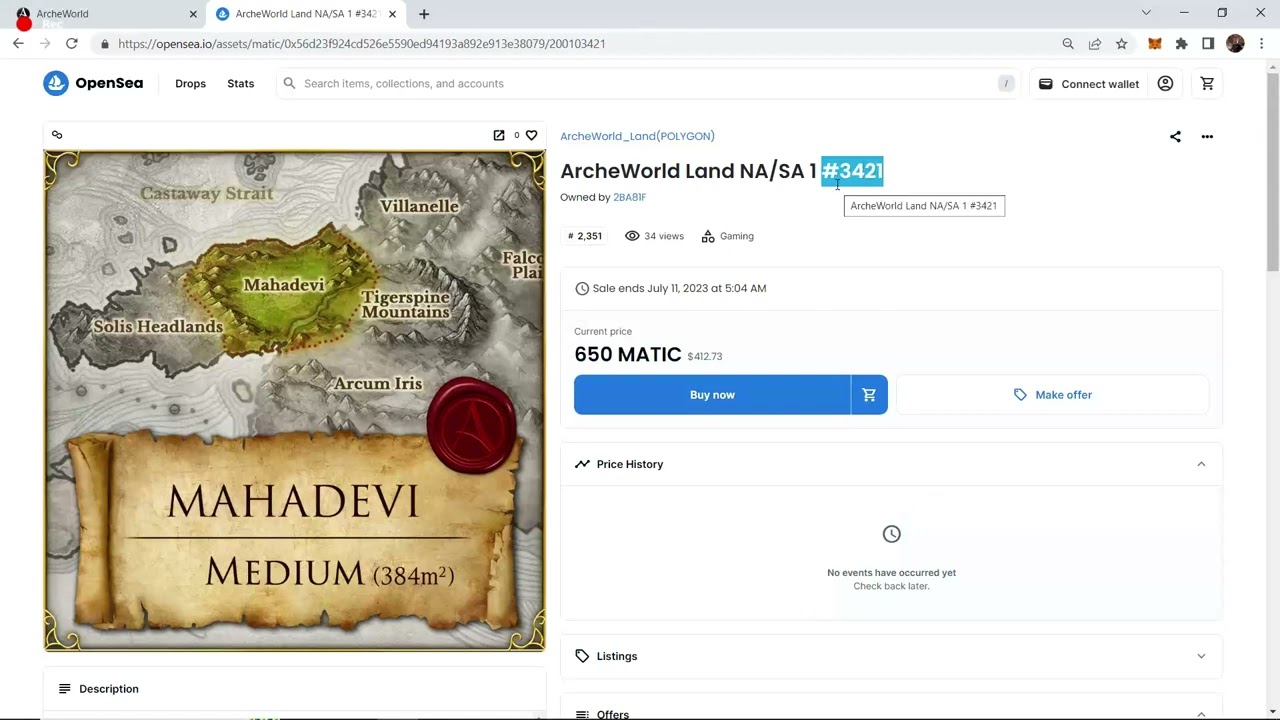Image resolution: width=1280 pixels, height=720 pixels.
Task: Click the Description section header
Action: point(295,689)
